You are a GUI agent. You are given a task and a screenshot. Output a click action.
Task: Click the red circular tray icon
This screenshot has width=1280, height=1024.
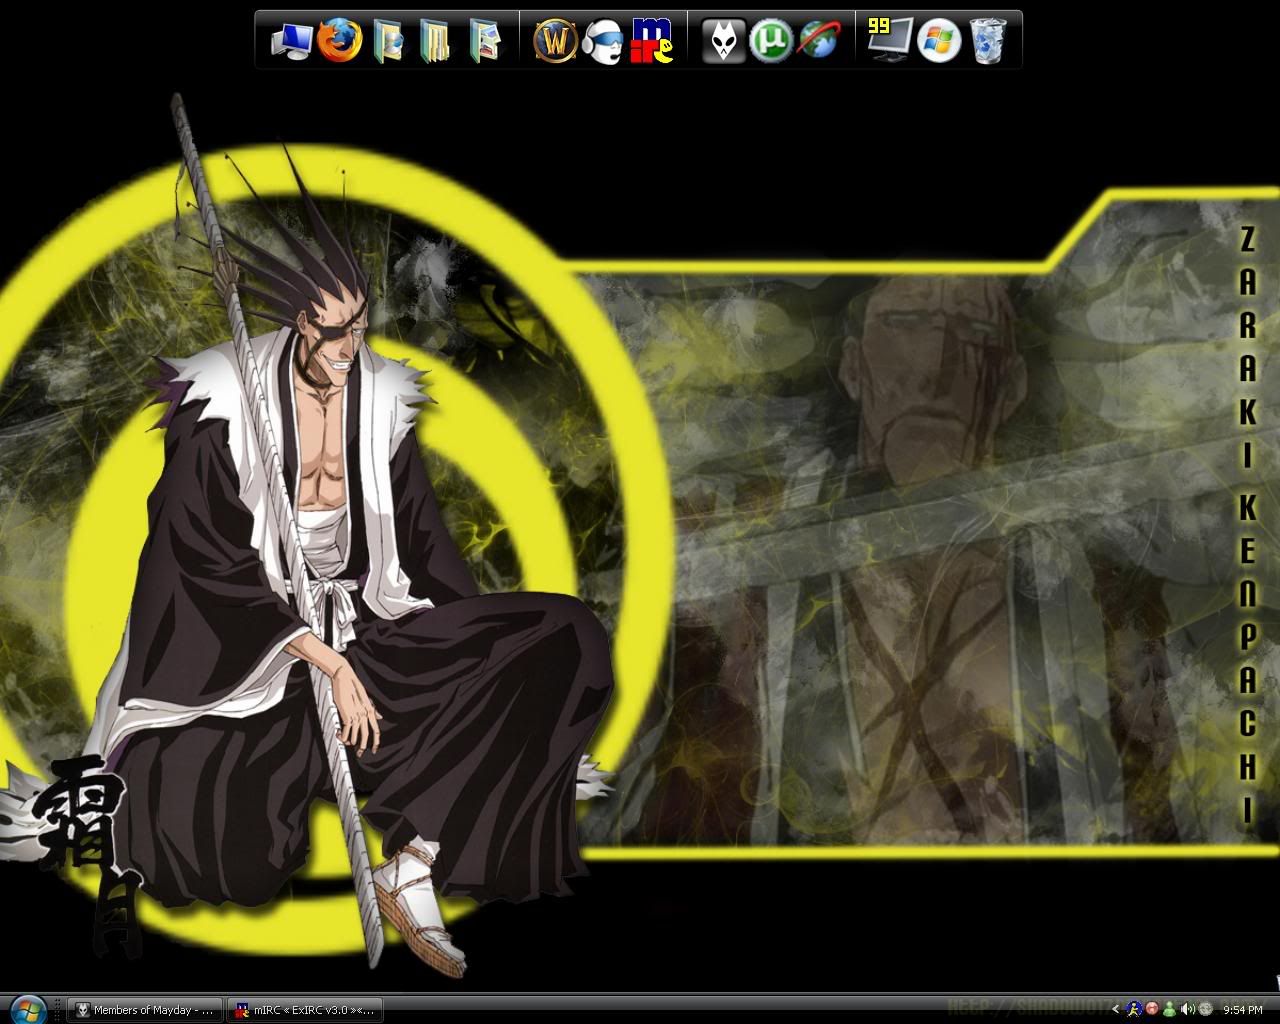coord(1152,1010)
